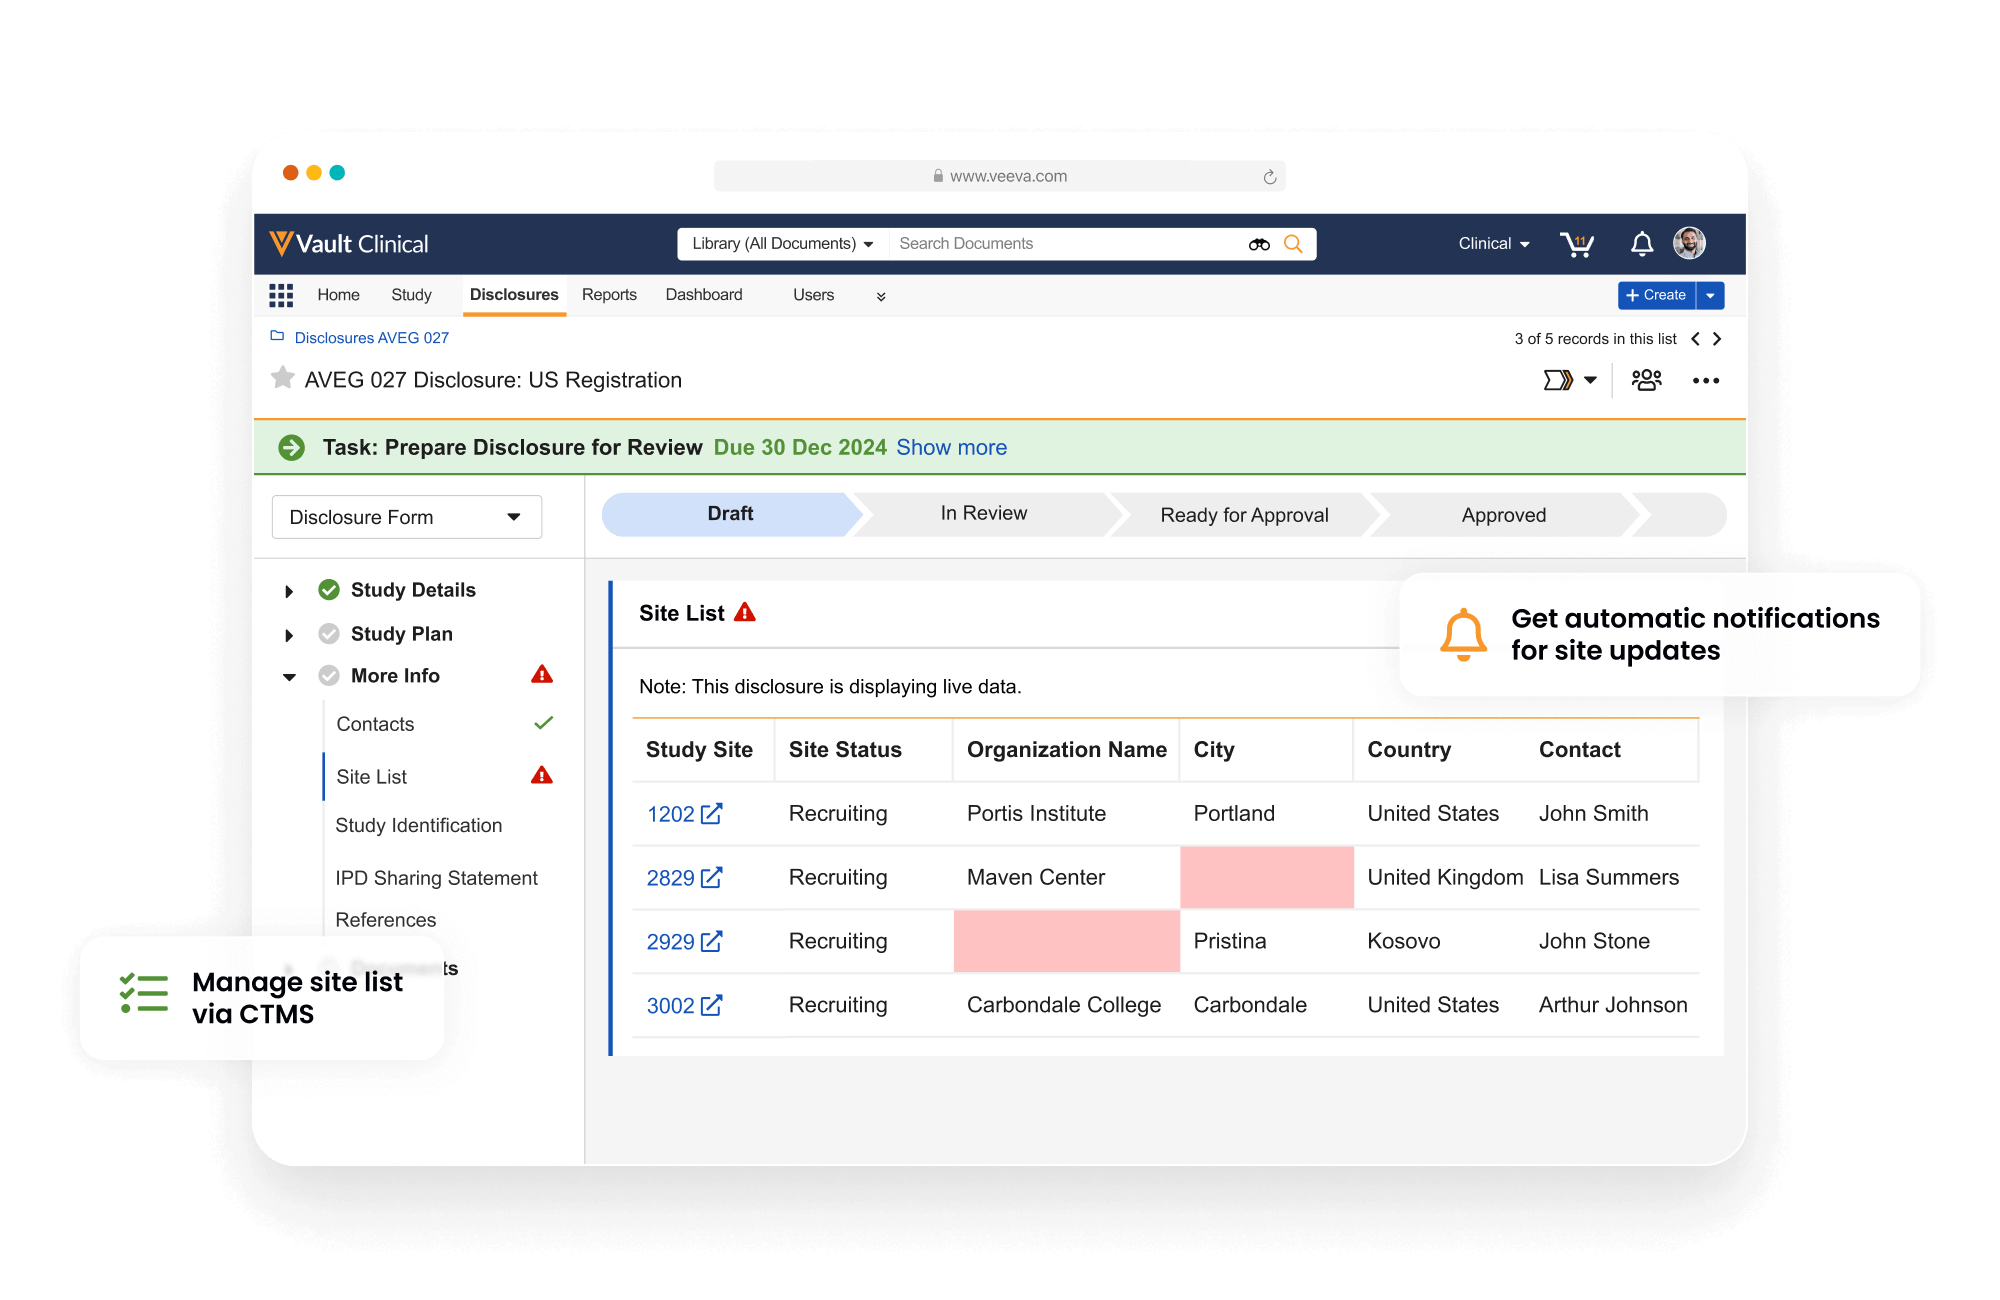Viewport: 2000px width, 1300px height.
Task: Toggle Study Details checkmark status
Action: (329, 590)
